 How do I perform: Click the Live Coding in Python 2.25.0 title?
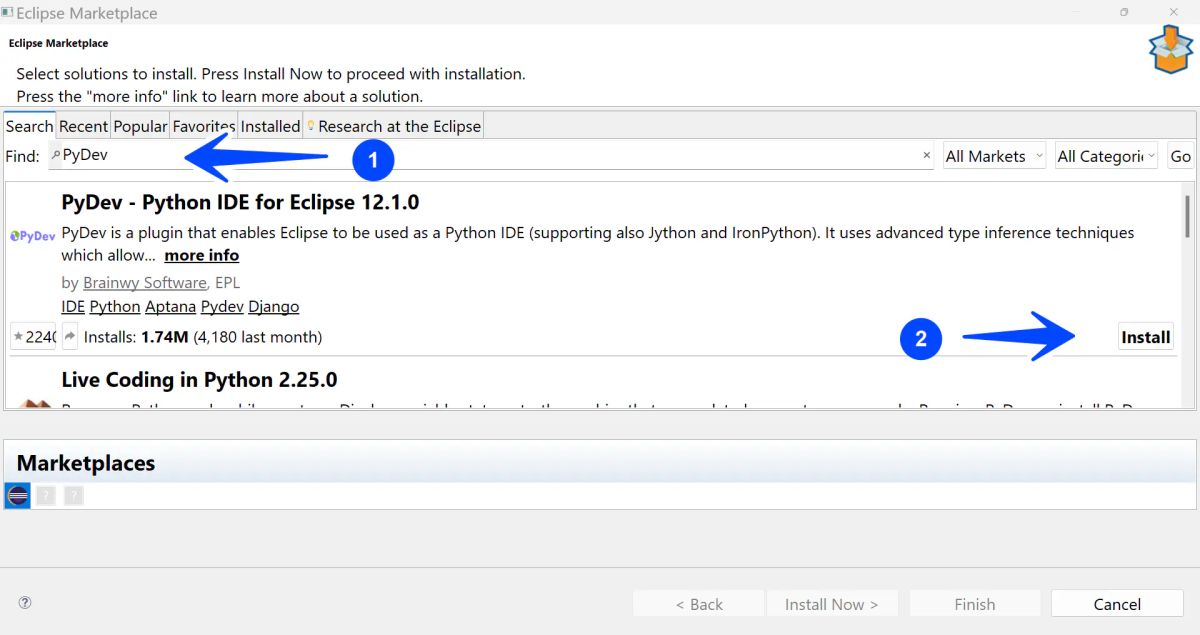coord(199,380)
